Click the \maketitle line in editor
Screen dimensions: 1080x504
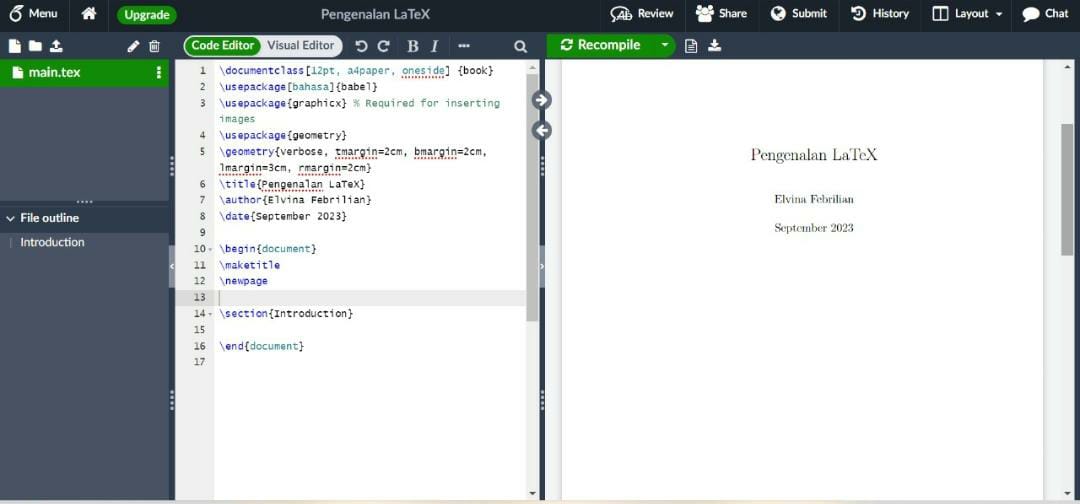249,265
